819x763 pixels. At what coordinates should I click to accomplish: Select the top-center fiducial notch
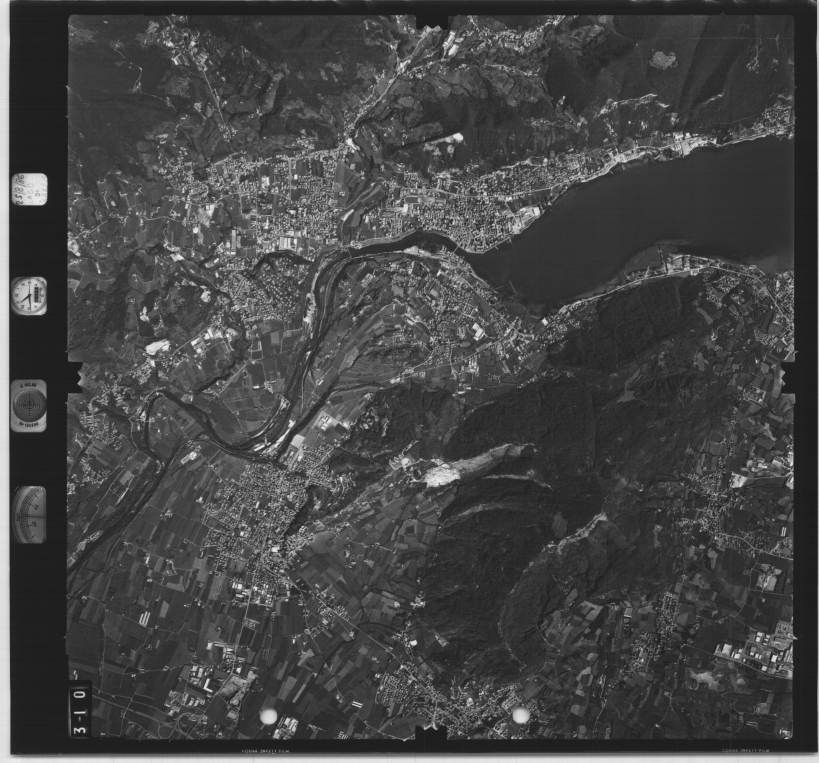pyautogui.click(x=432, y=21)
